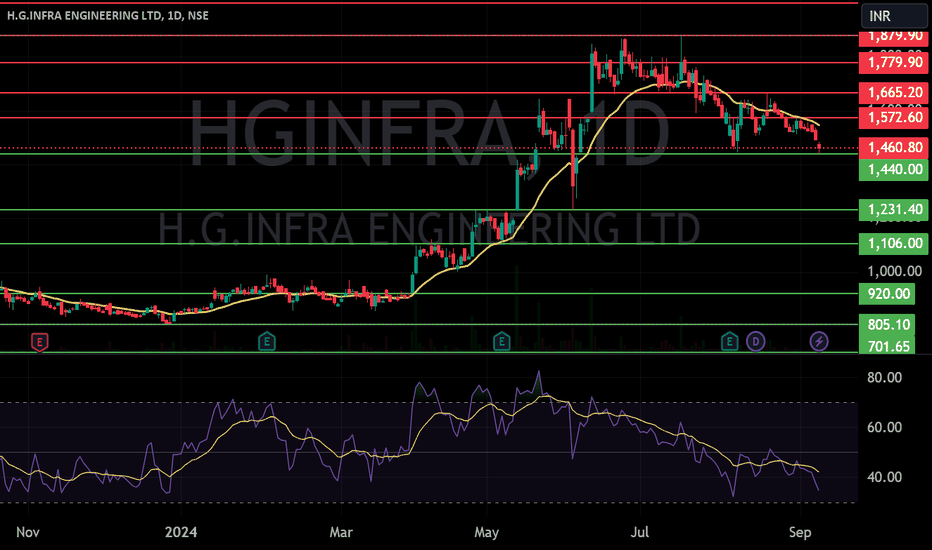The image size is (932, 550).
Task: Click the 80.00 RSI scale value
Action: [x=884, y=378]
